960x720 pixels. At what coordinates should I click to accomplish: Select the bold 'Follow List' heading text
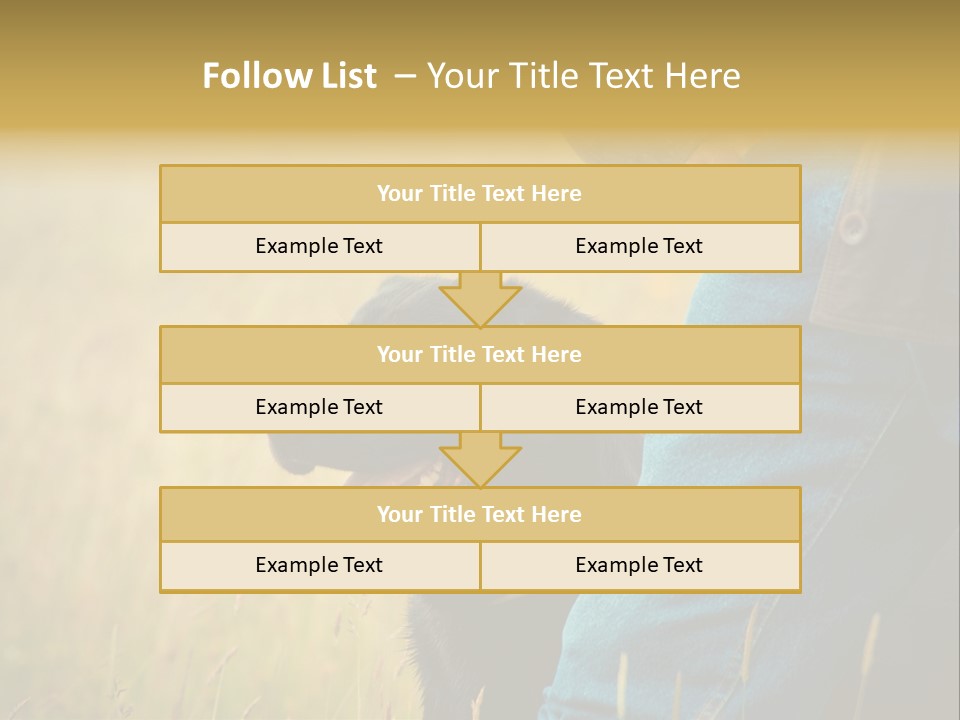pyautogui.click(x=290, y=76)
